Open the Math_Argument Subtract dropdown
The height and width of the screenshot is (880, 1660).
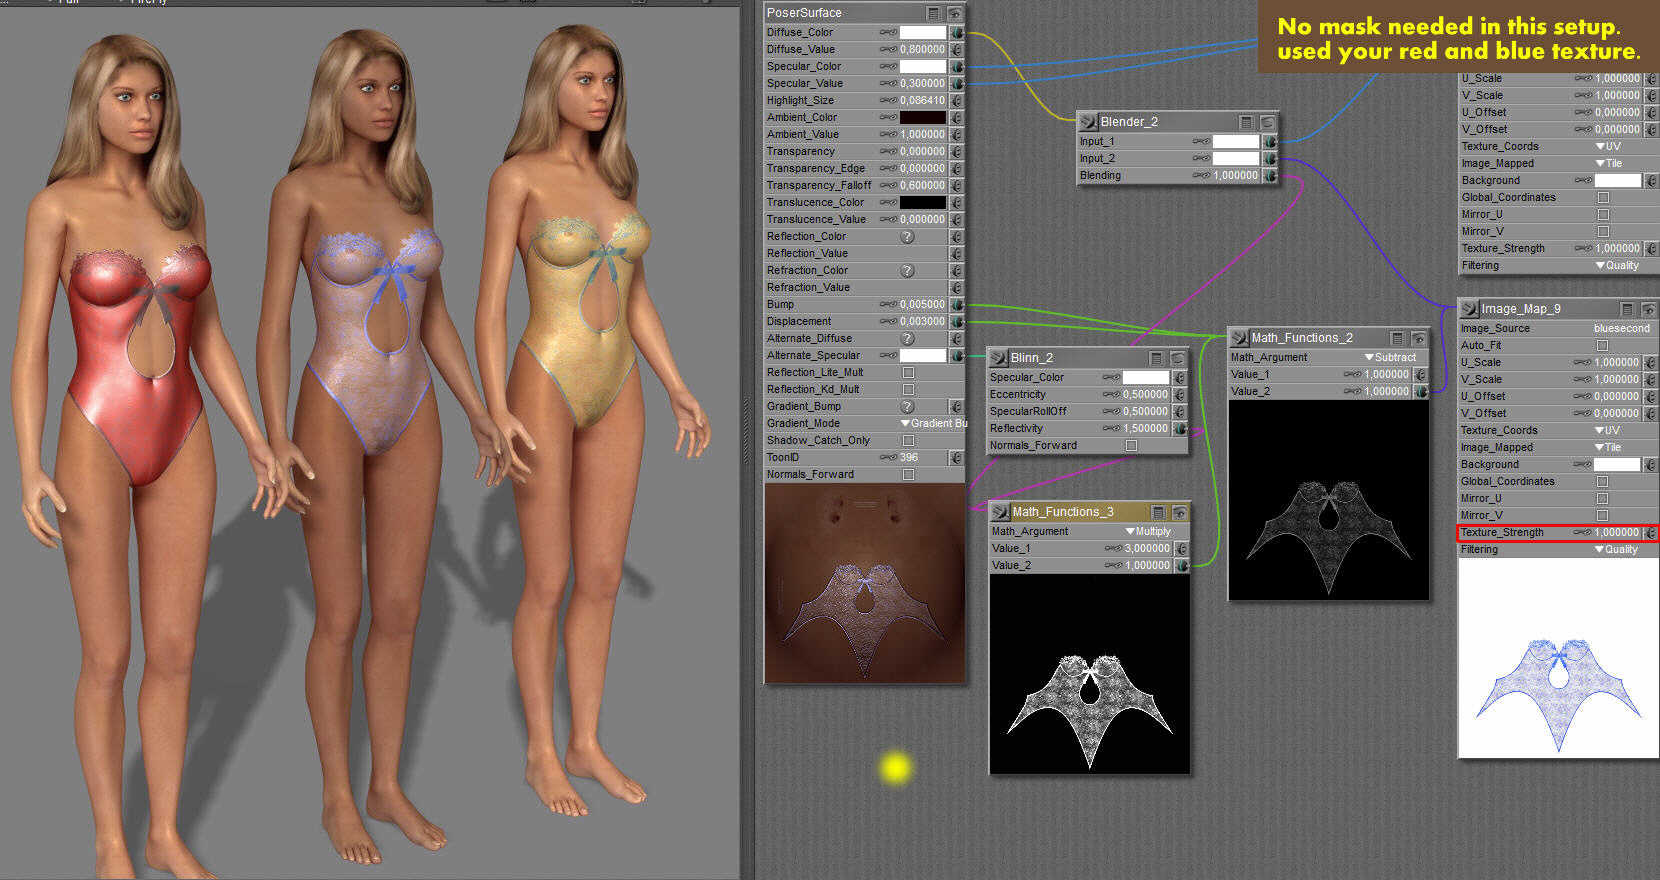click(1390, 357)
